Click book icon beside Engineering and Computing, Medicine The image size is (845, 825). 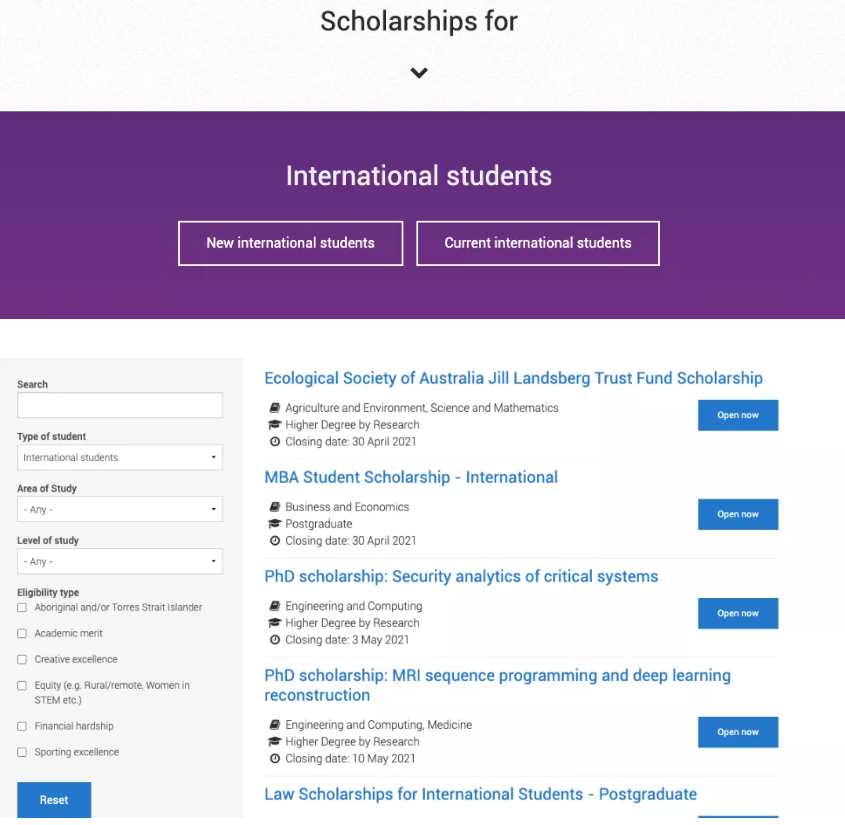(275, 725)
